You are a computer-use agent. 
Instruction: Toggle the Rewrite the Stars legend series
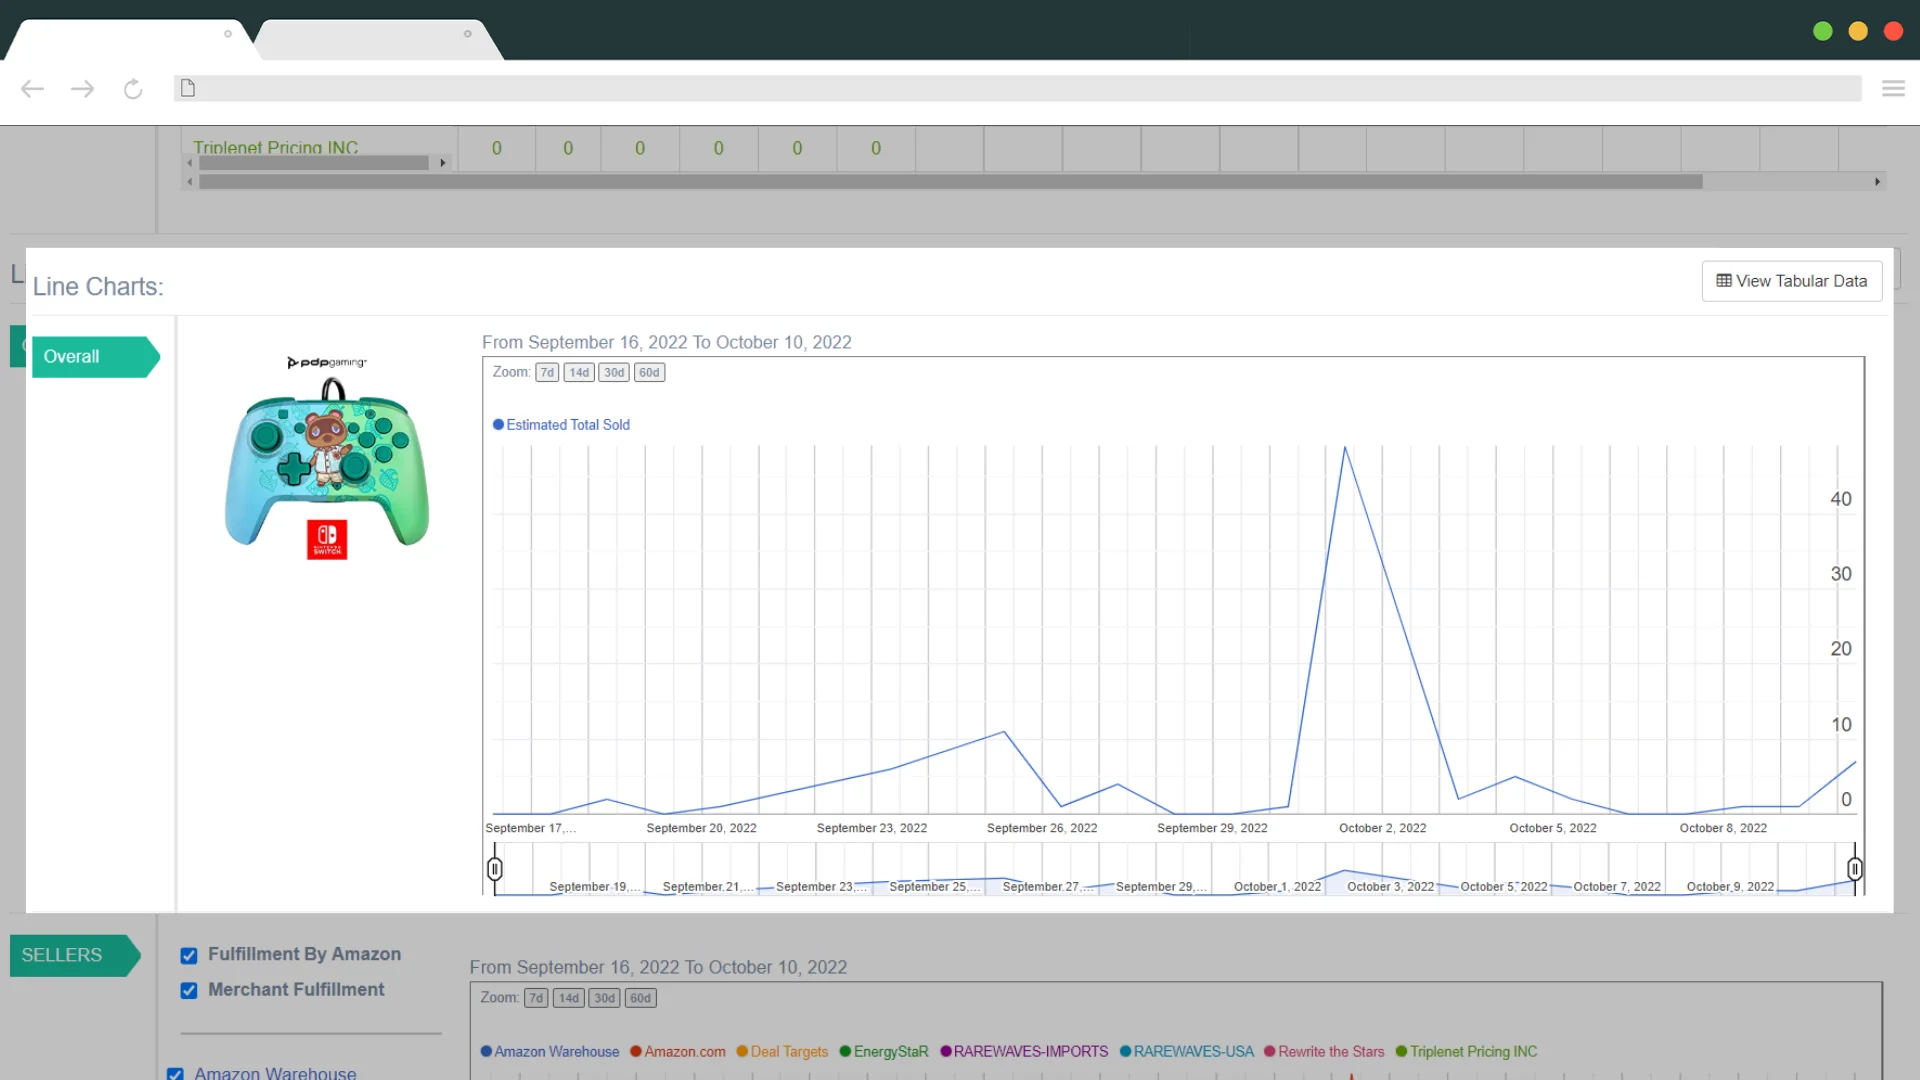point(1324,1052)
